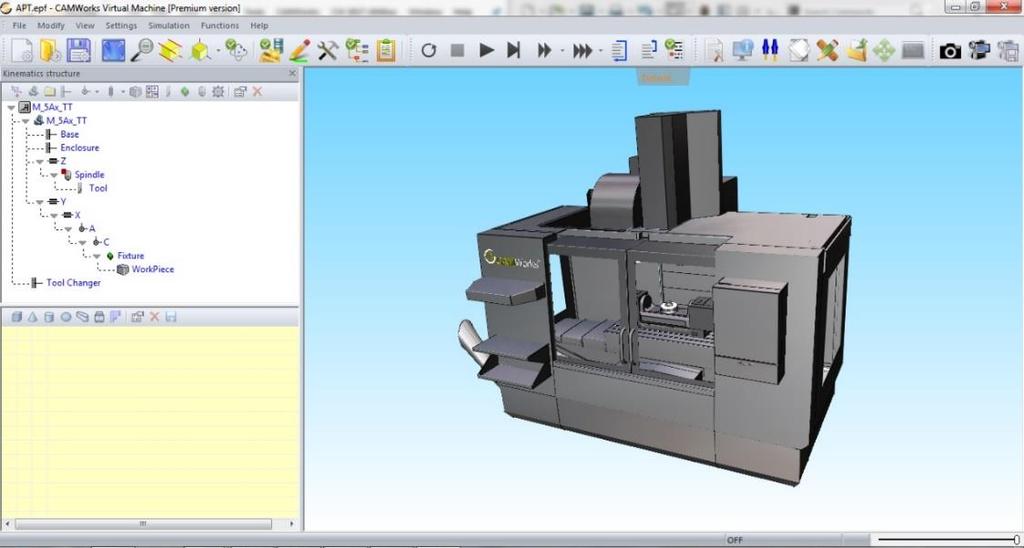Image resolution: width=1024 pixels, height=548 pixels.
Task: Click the double-arrow fast forward button
Action: coord(544,50)
